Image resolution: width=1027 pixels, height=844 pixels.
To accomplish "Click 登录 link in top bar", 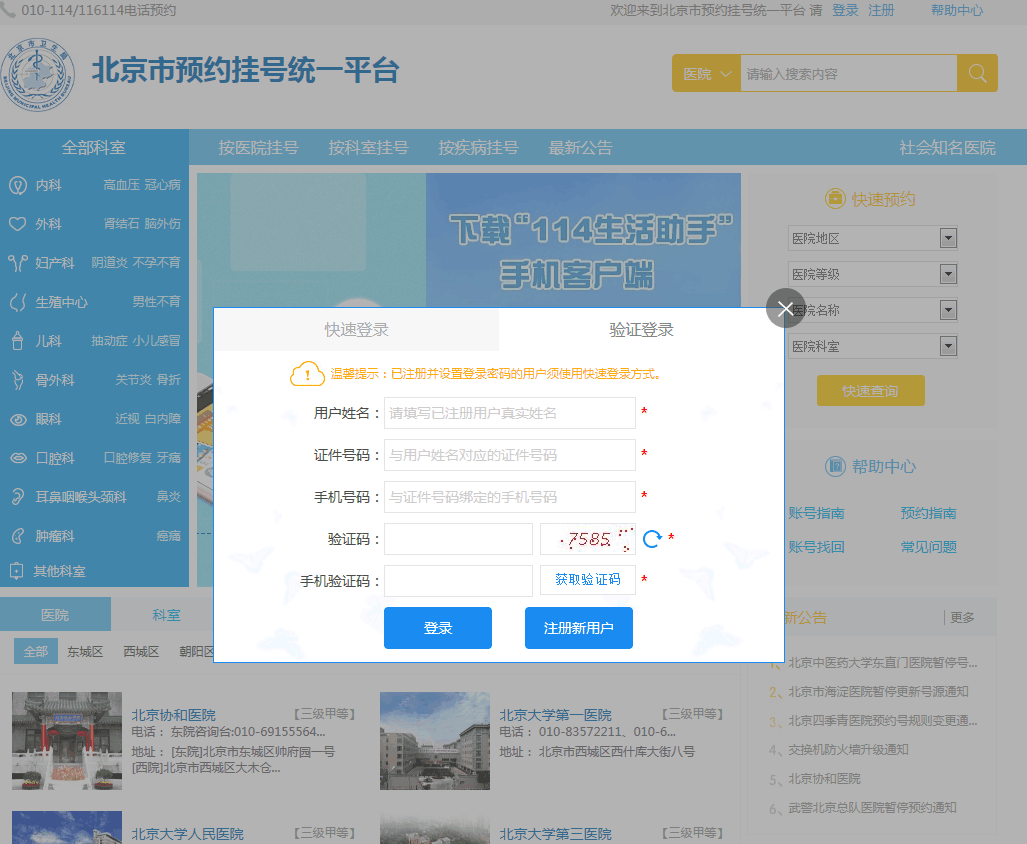I will pyautogui.click(x=845, y=10).
